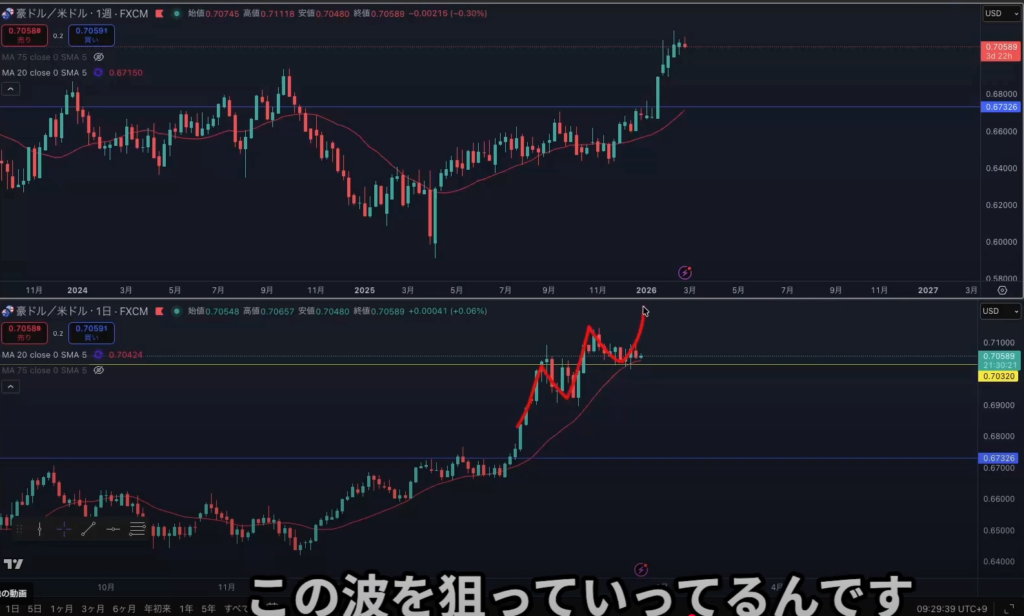The image size is (1024, 616).
Task: Click the blue 0.67326 price label on daily axis
Action: coord(999,459)
